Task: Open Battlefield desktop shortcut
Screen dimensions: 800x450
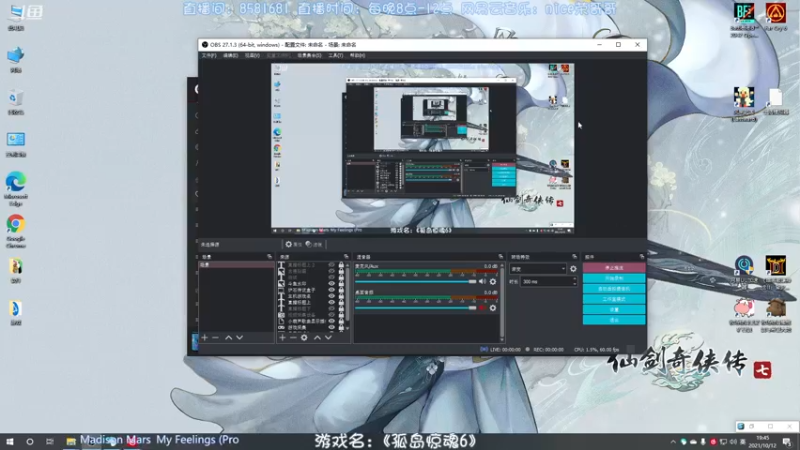Action: pyautogui.click(x=744, y=19)
